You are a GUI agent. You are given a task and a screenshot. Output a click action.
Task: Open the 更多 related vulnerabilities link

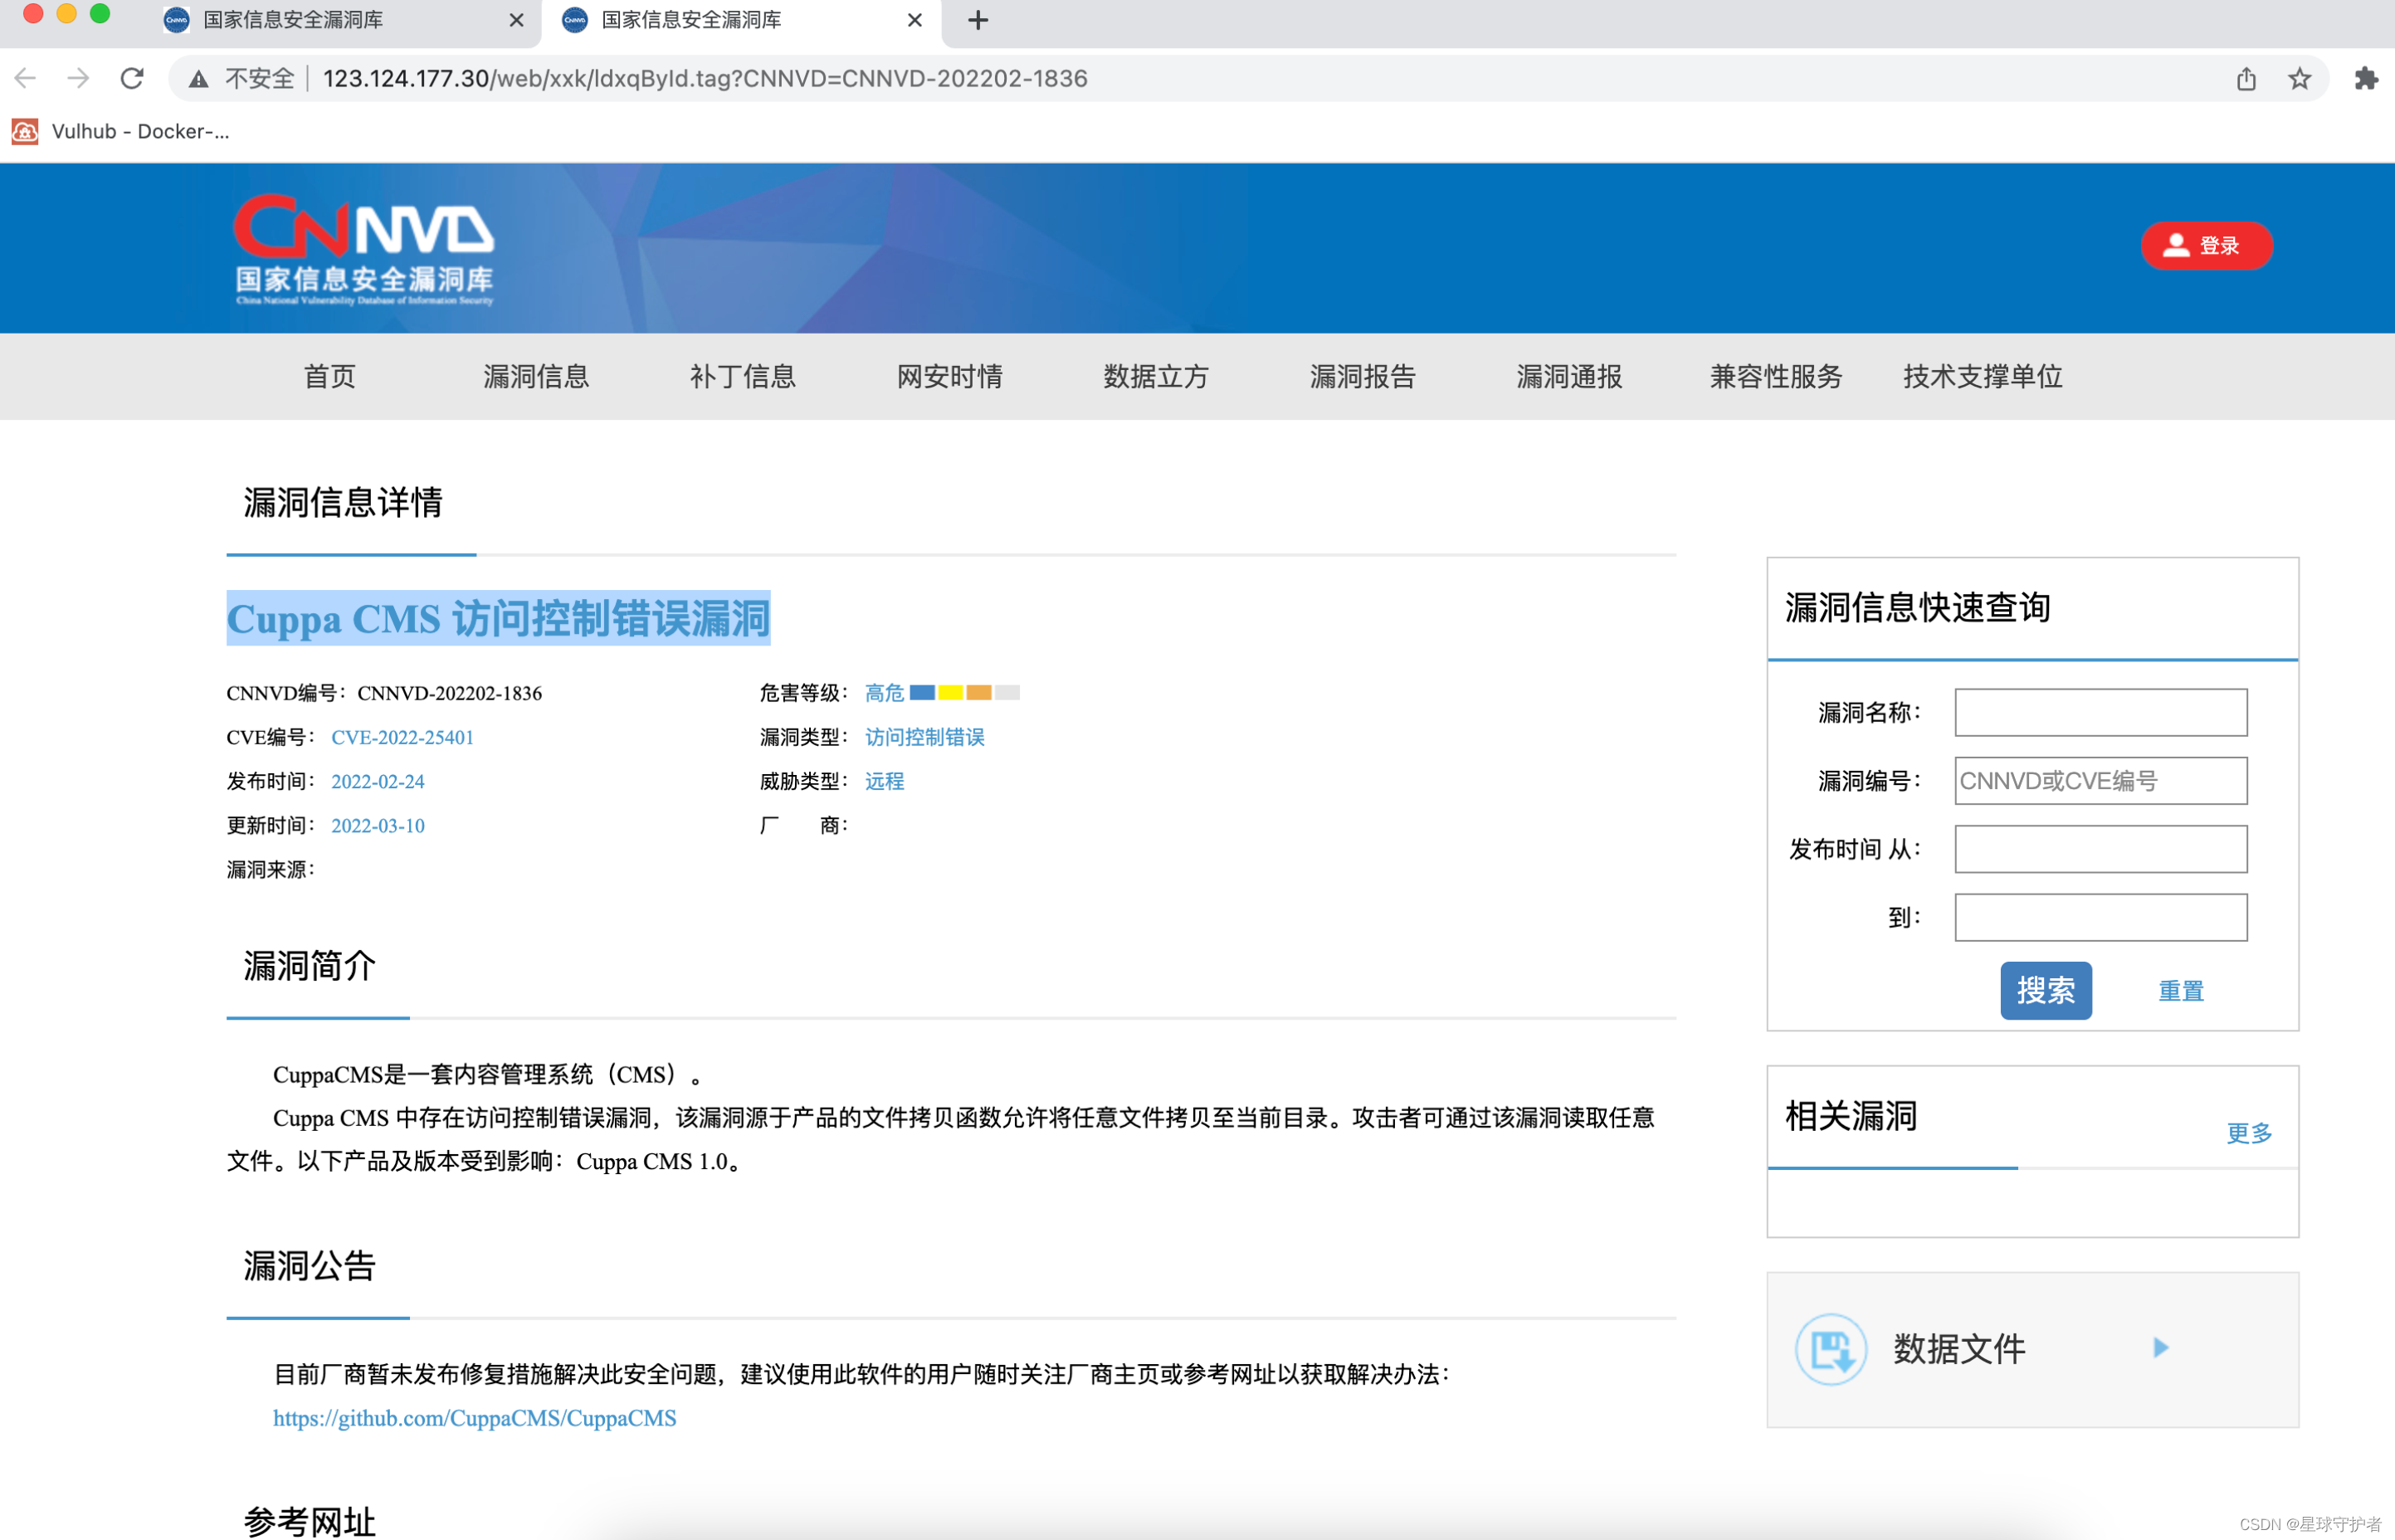coord(2249,1133)
